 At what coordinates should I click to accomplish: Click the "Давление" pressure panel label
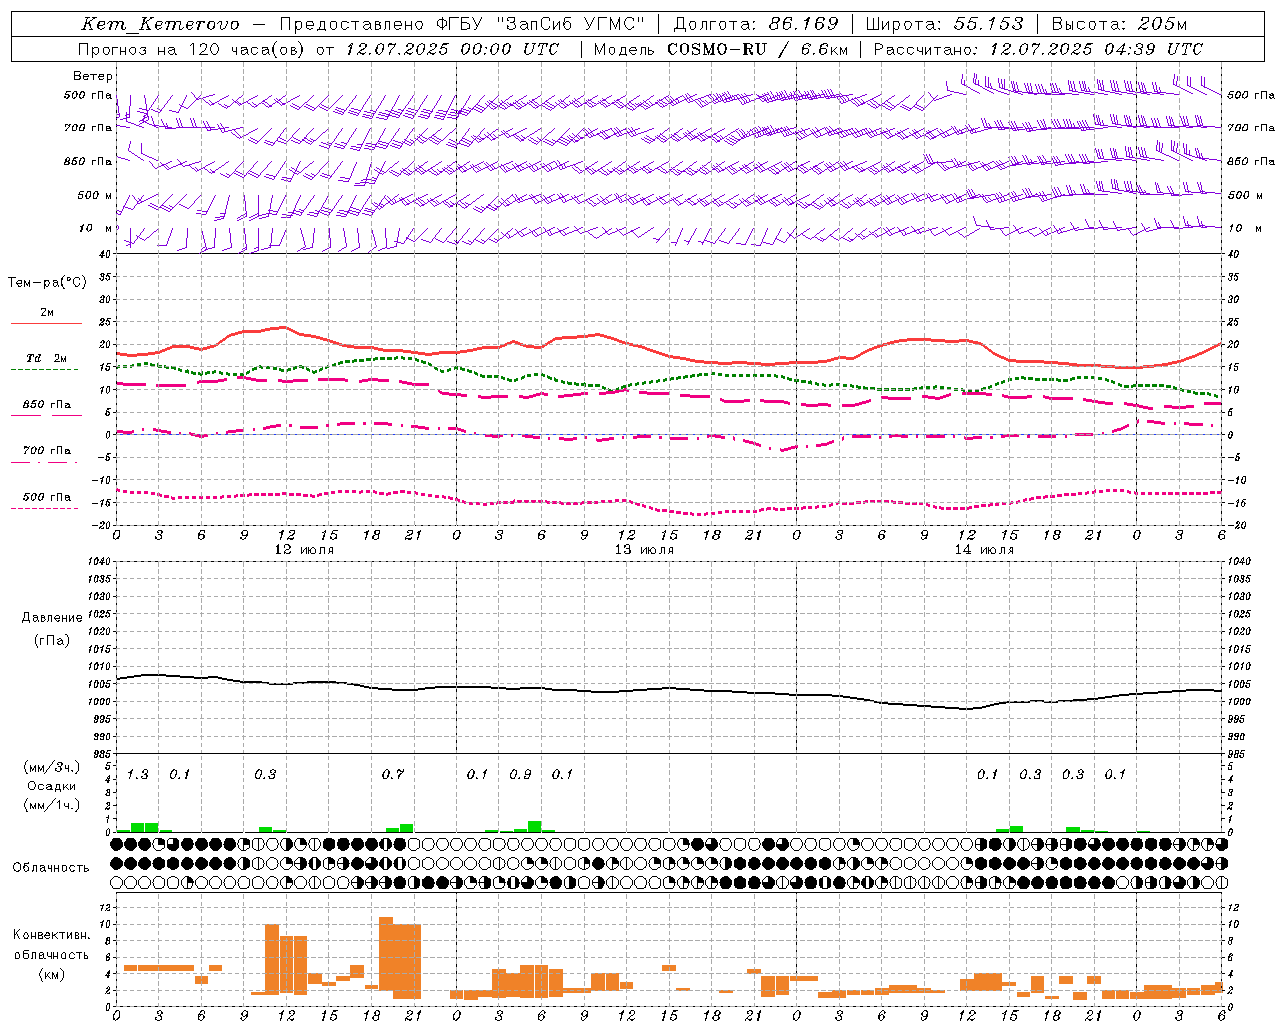52,618
